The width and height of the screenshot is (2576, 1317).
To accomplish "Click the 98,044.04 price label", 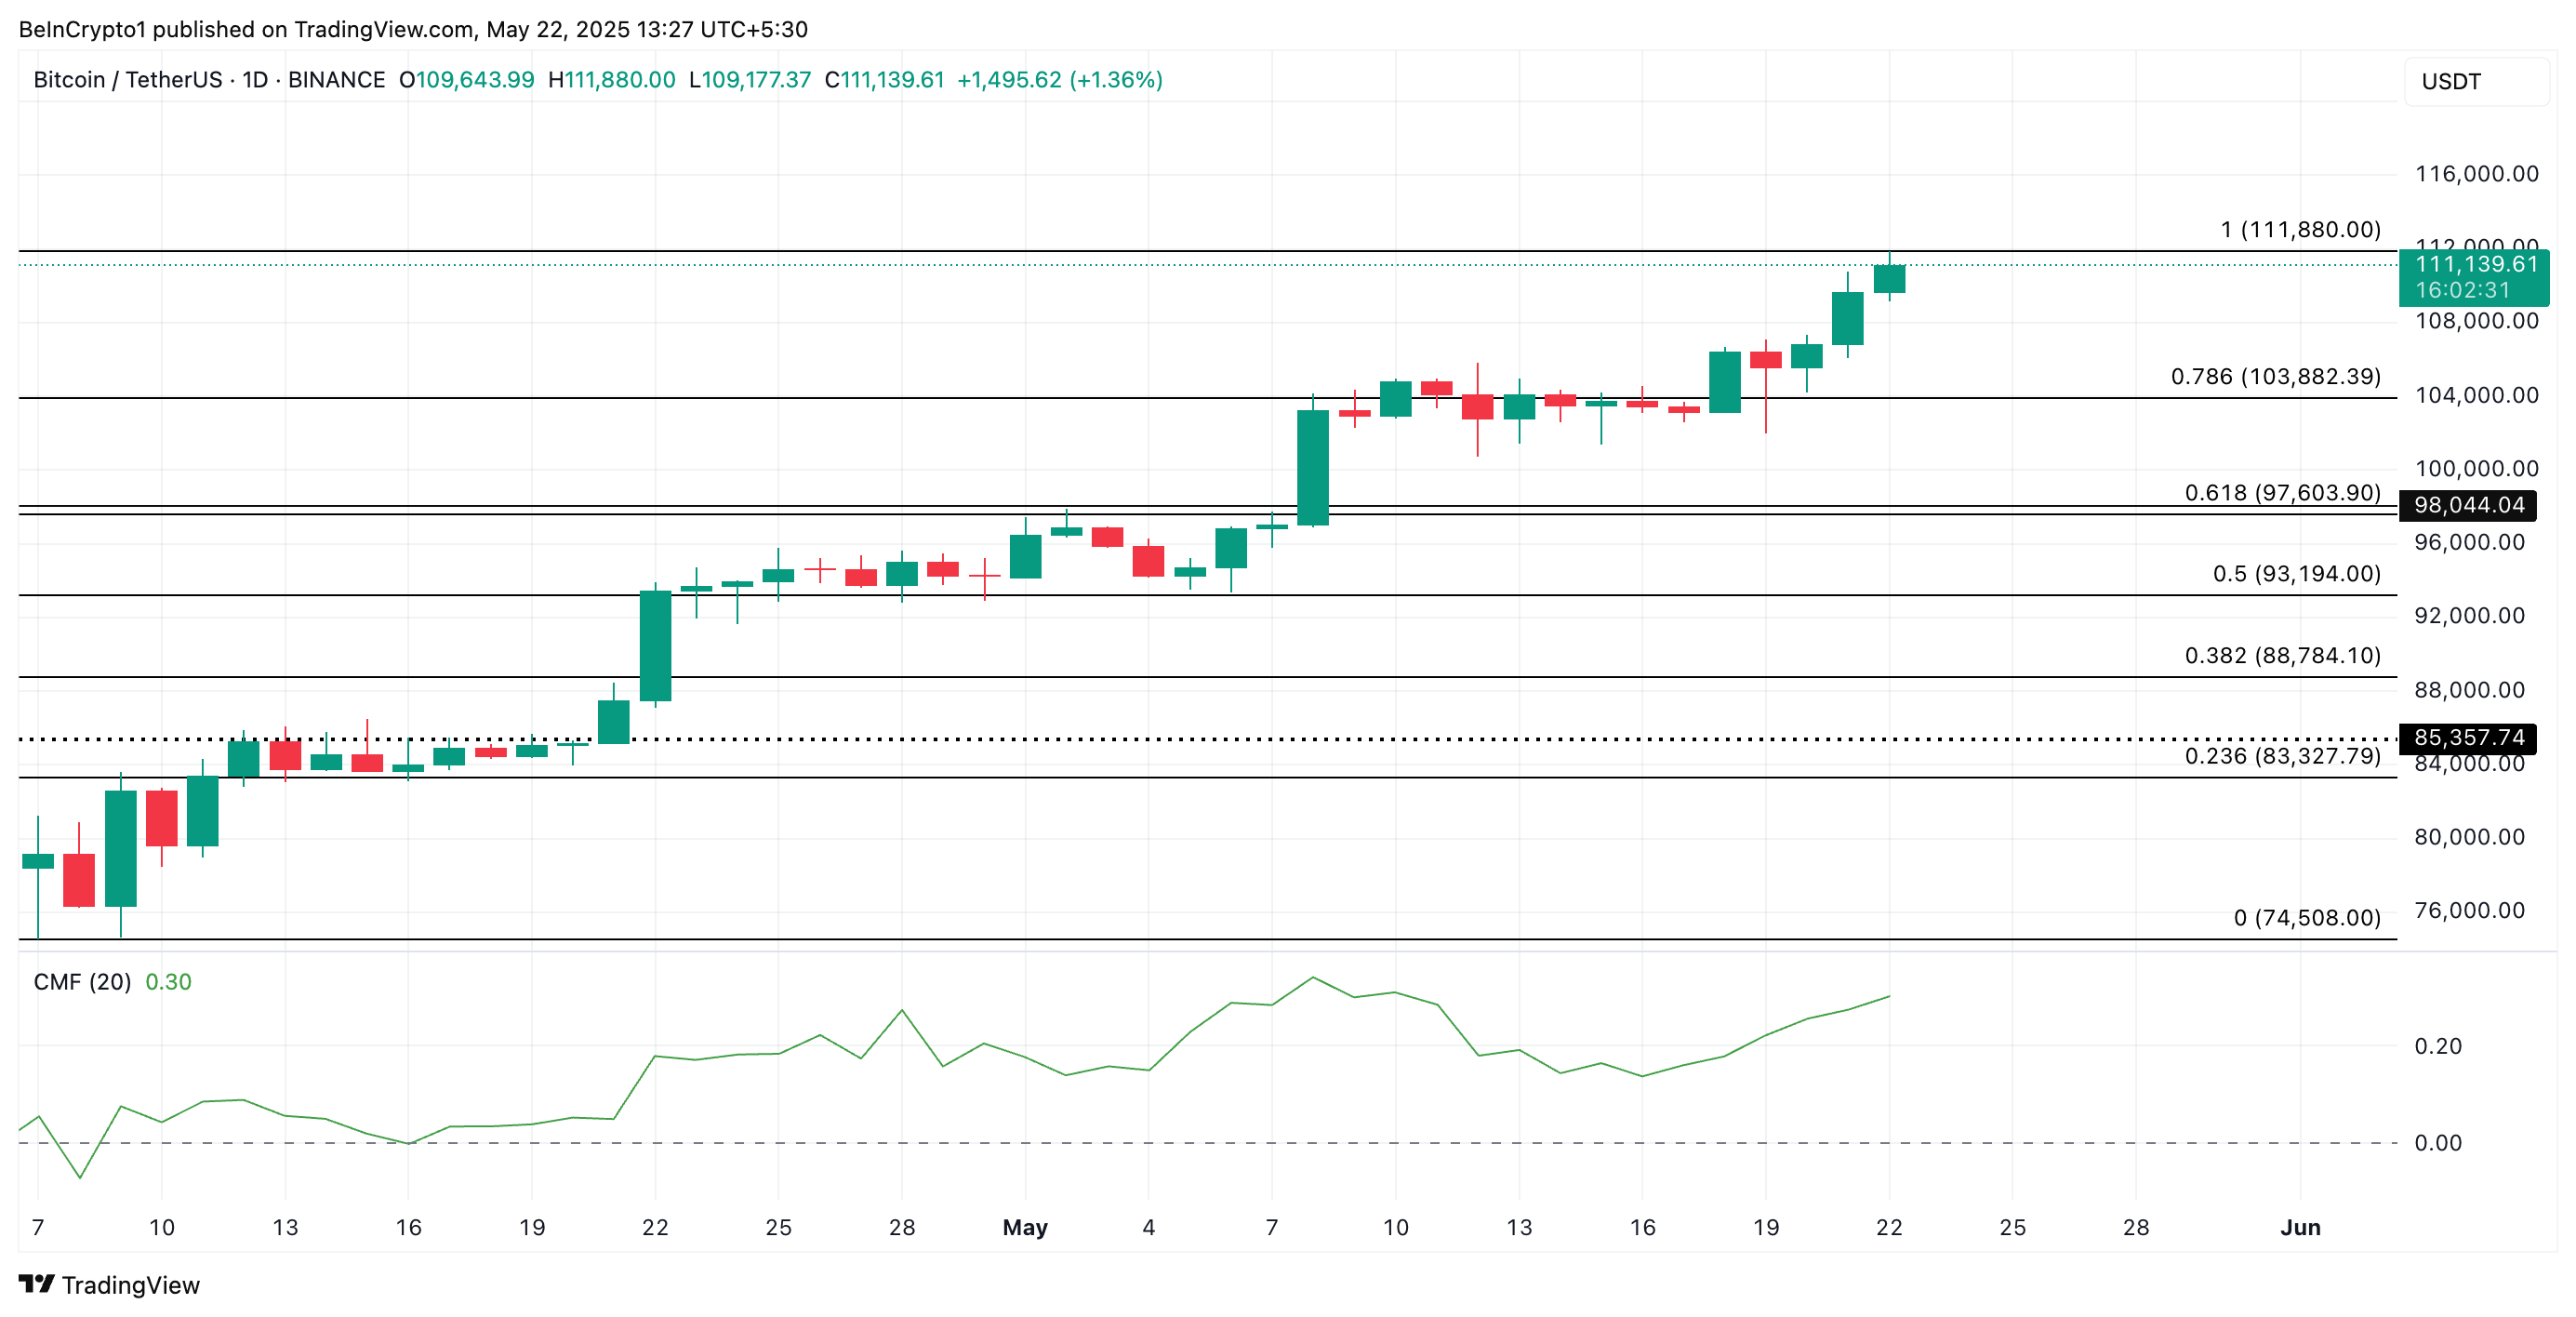I will tap(2468, 506).
